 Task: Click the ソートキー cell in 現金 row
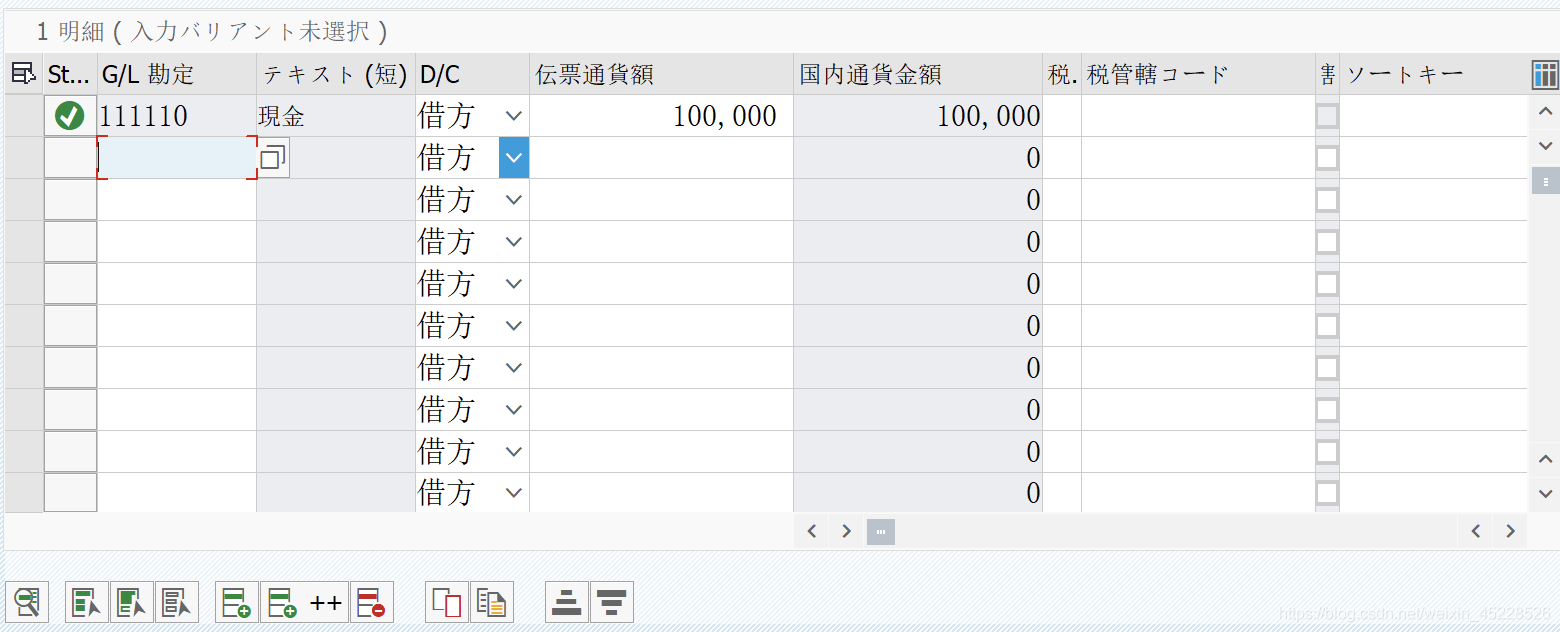click(1433, 116)
